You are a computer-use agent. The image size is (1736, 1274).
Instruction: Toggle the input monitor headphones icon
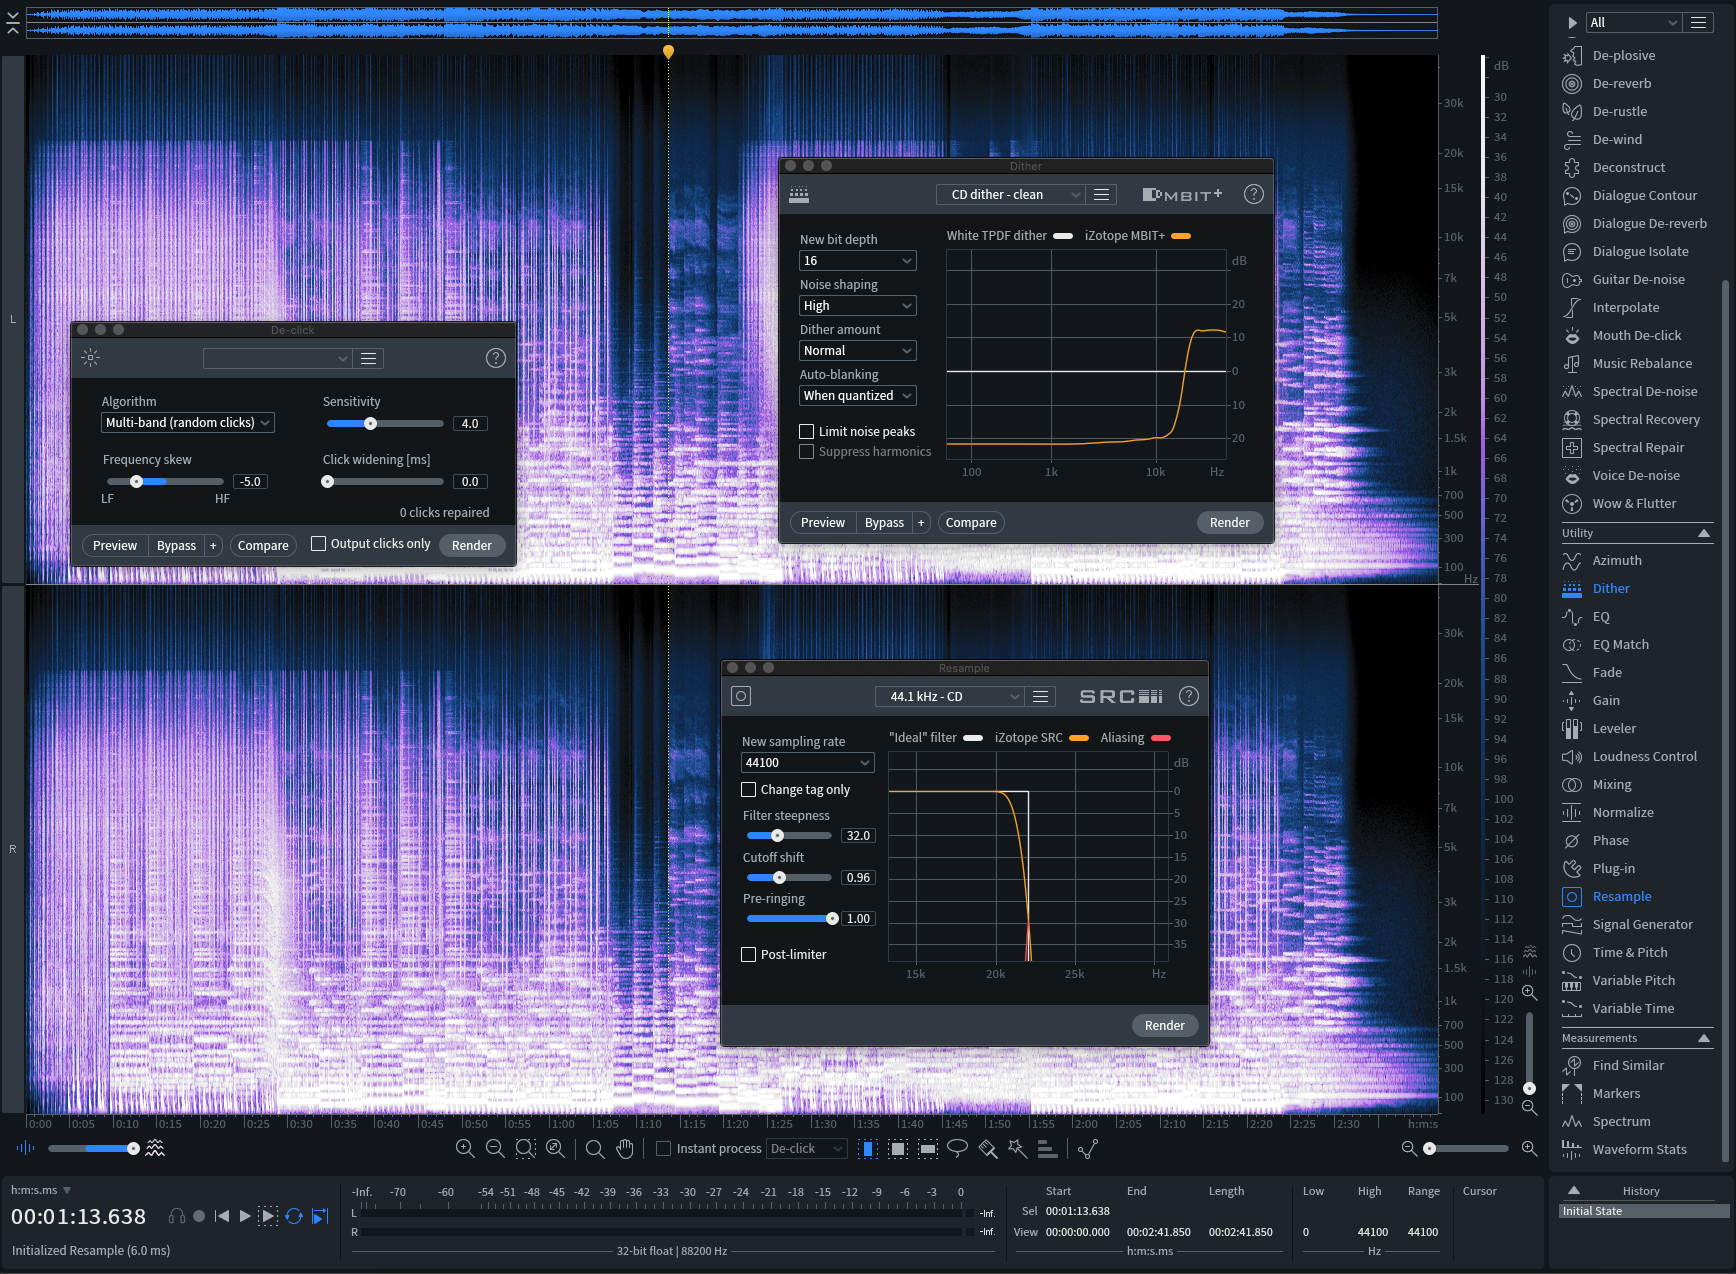[x=177, y=1216]
